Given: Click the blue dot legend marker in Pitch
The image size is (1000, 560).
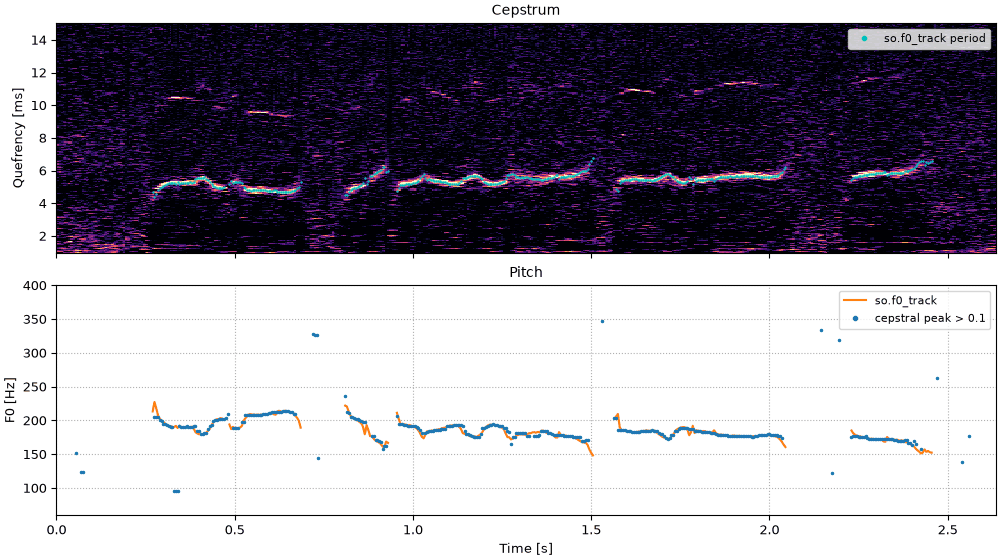Looking at the screenshot, I should [855, 318].
